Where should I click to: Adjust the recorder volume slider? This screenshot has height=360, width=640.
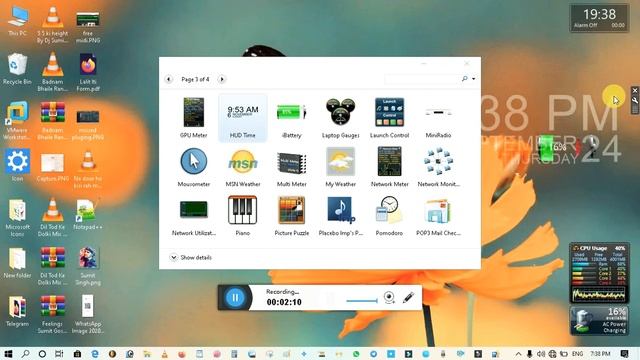tap(362, 301)
